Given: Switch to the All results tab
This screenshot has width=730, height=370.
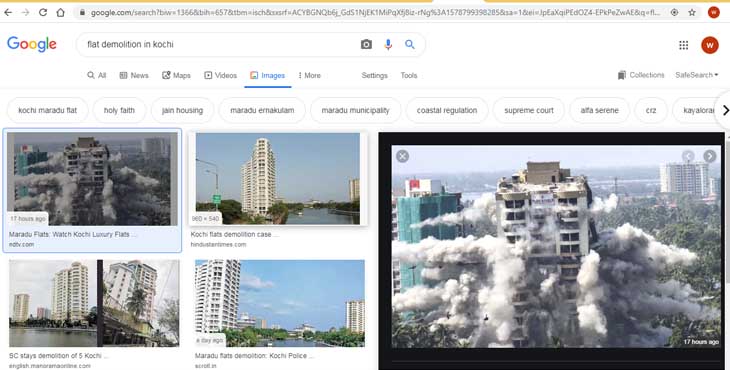Looking at the screenshot, I should 97,75.
